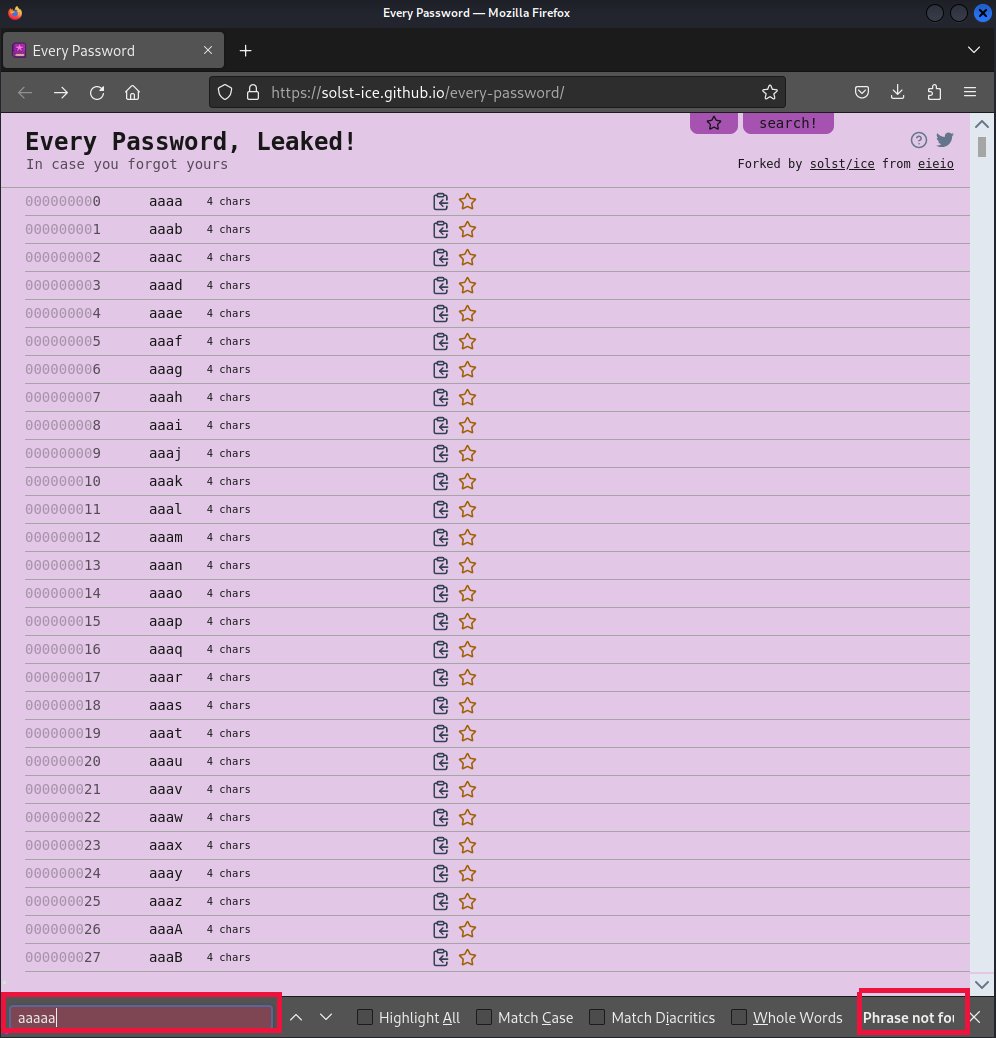Star the aaaA password
996x1038 pixels.
[467, 929]
